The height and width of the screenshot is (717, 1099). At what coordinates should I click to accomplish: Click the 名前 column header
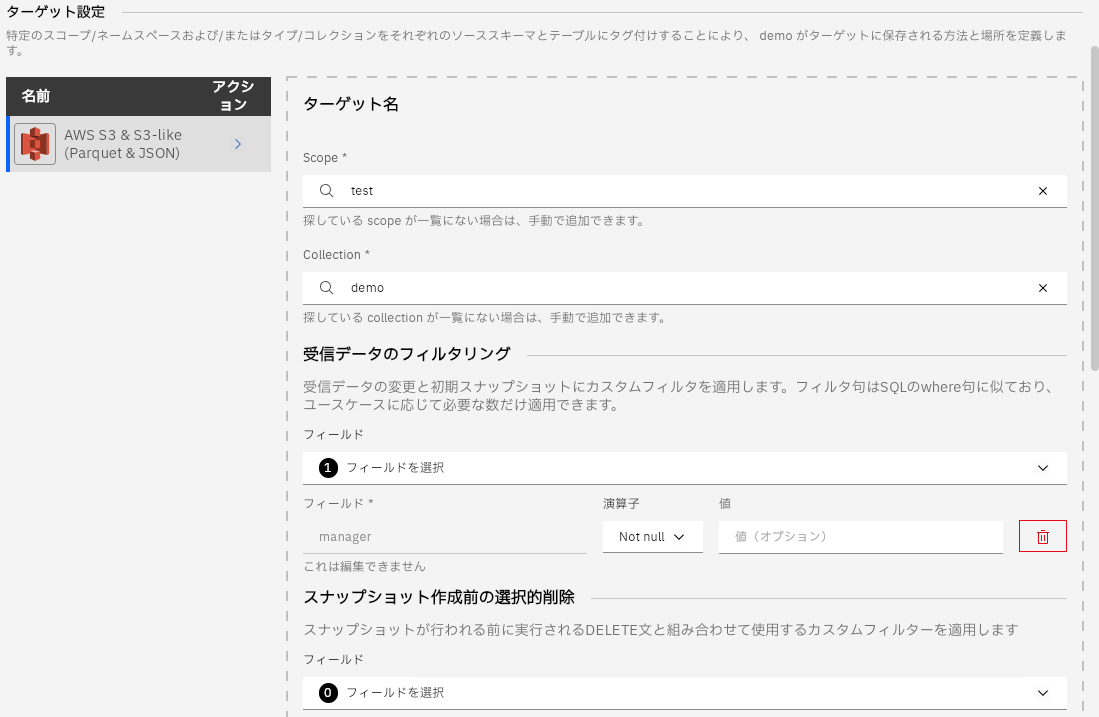tap(36, 96)
